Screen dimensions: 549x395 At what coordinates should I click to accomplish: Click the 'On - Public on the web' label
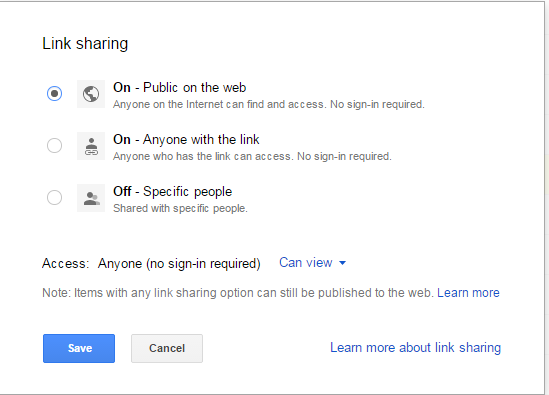click(x=180, y=88)
